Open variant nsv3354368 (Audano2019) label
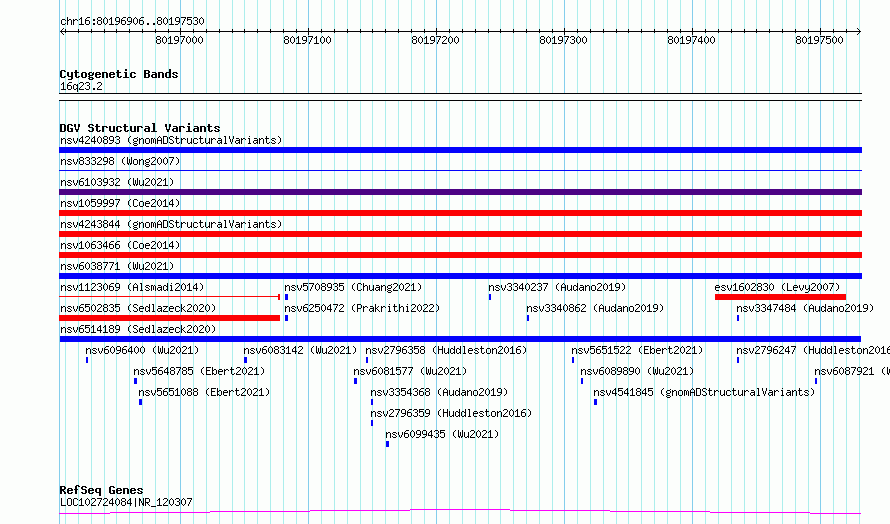 click(x=439, y=392)
